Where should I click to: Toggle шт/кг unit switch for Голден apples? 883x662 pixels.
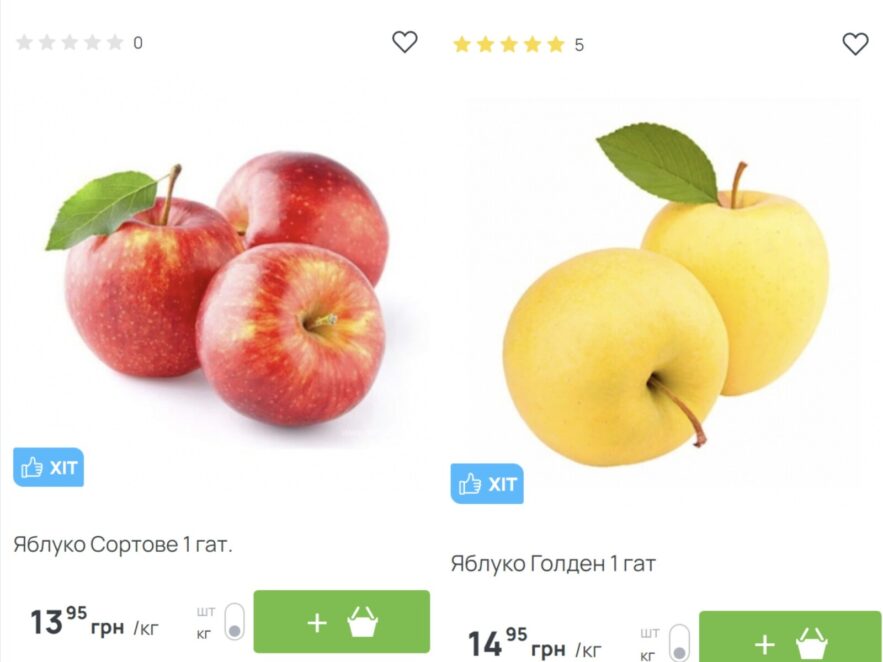(x=680, y=642)
